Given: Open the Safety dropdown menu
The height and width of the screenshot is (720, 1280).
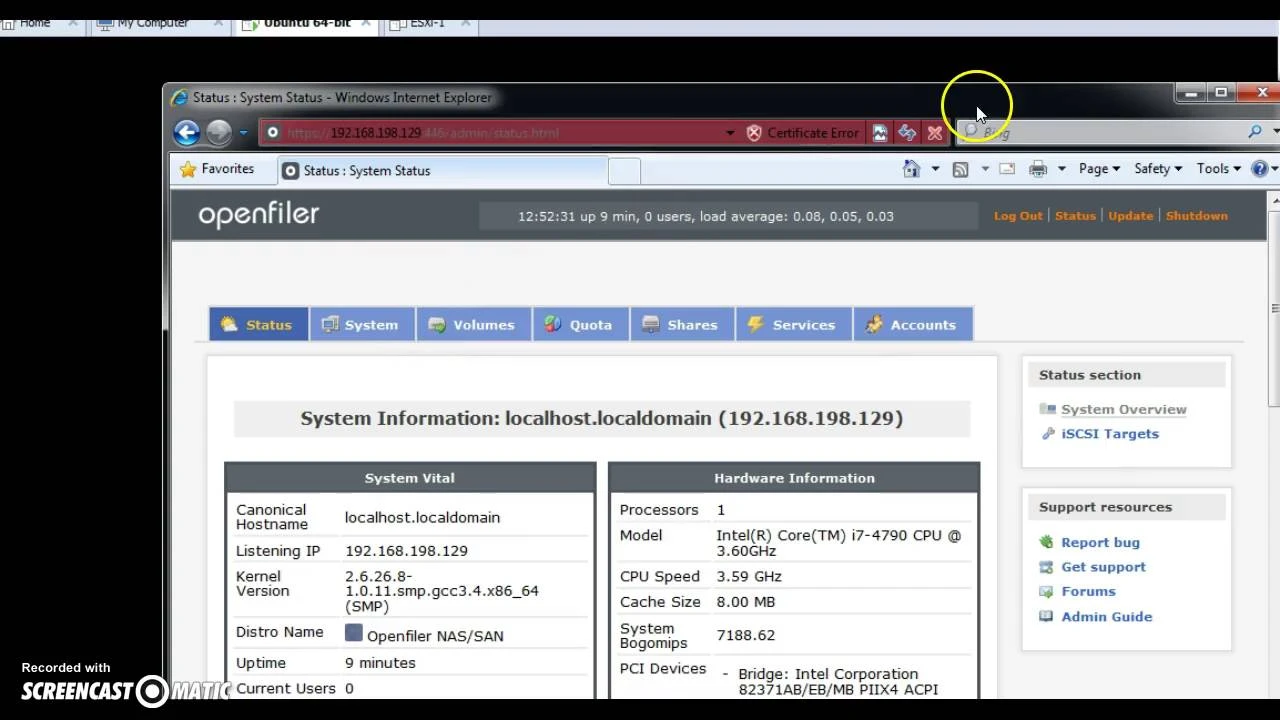Looking at the screenshot, I should pos(1158,169).
